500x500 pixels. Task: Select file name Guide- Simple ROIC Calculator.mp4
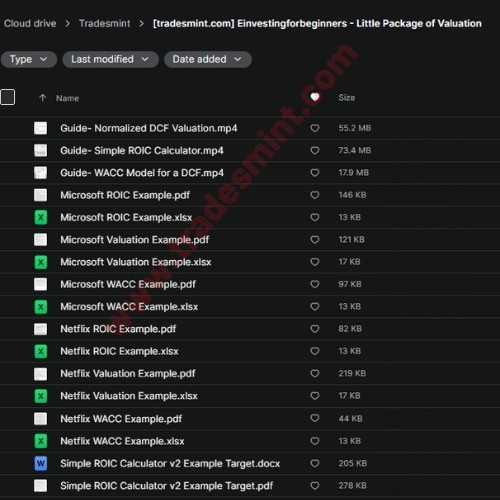click(142, 151)
